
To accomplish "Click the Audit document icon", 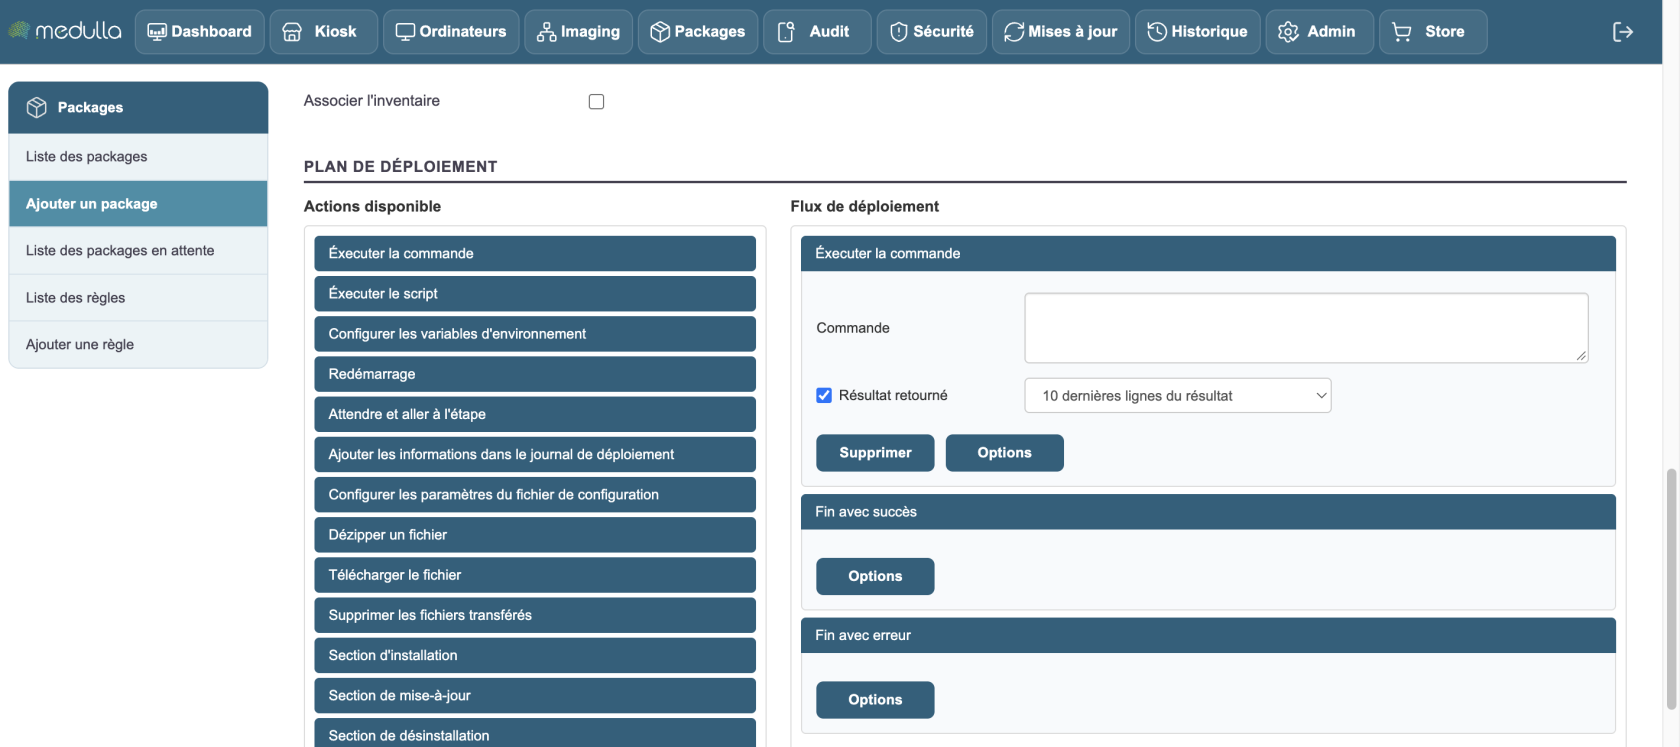I will click(x=786, y=32).
